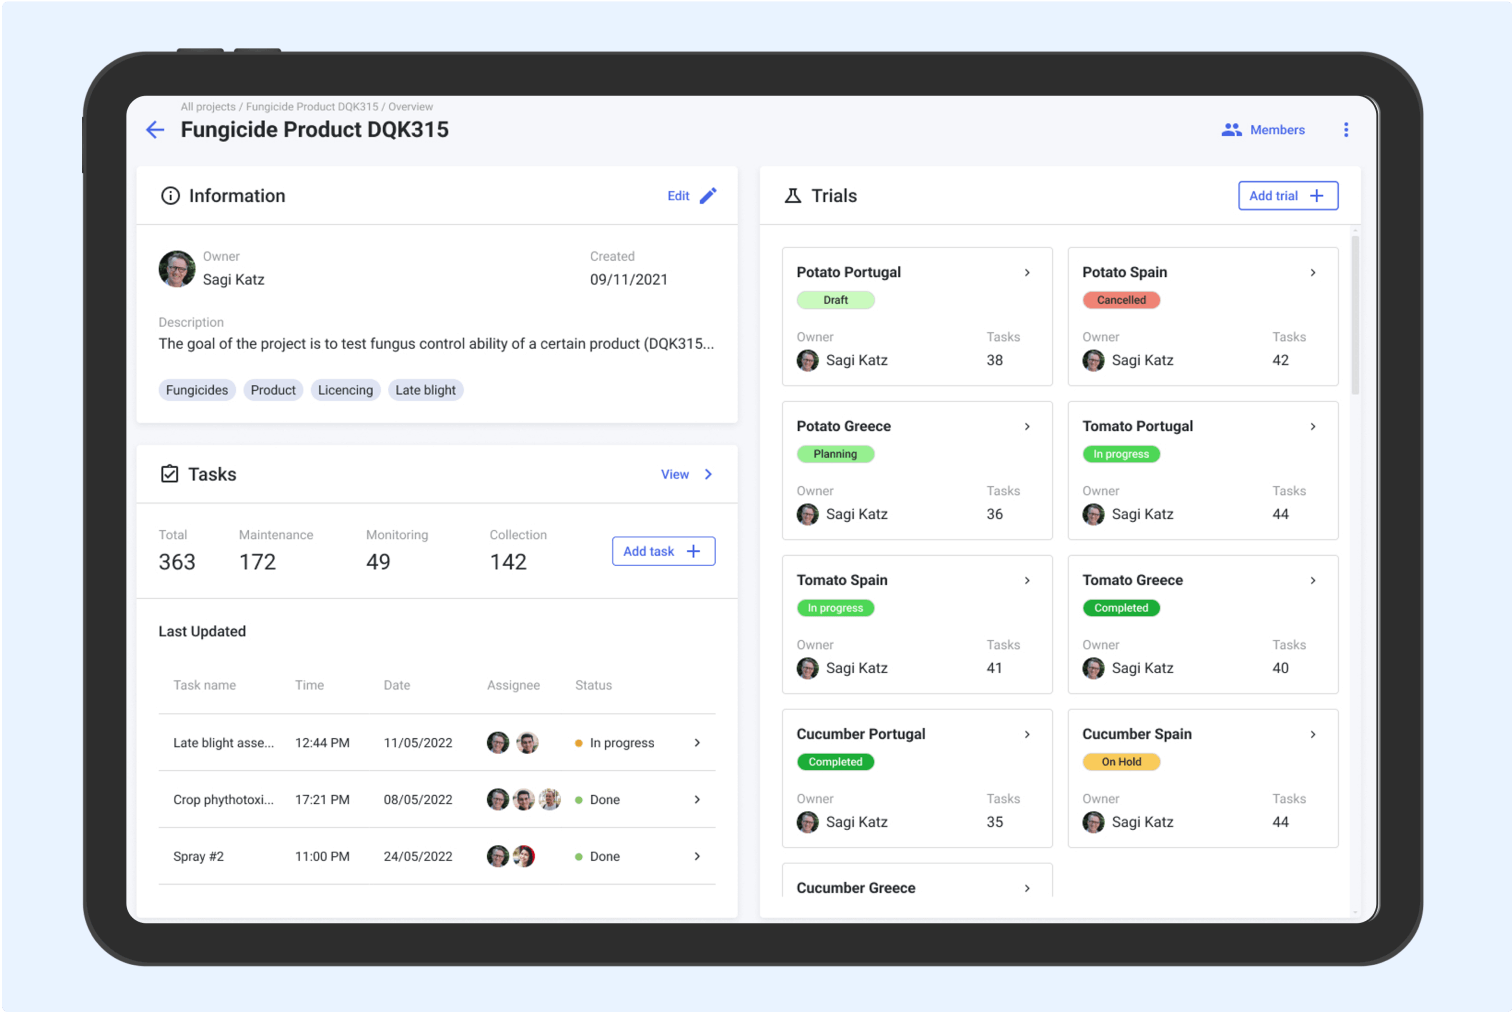Click the Time column header

(309, 686)
